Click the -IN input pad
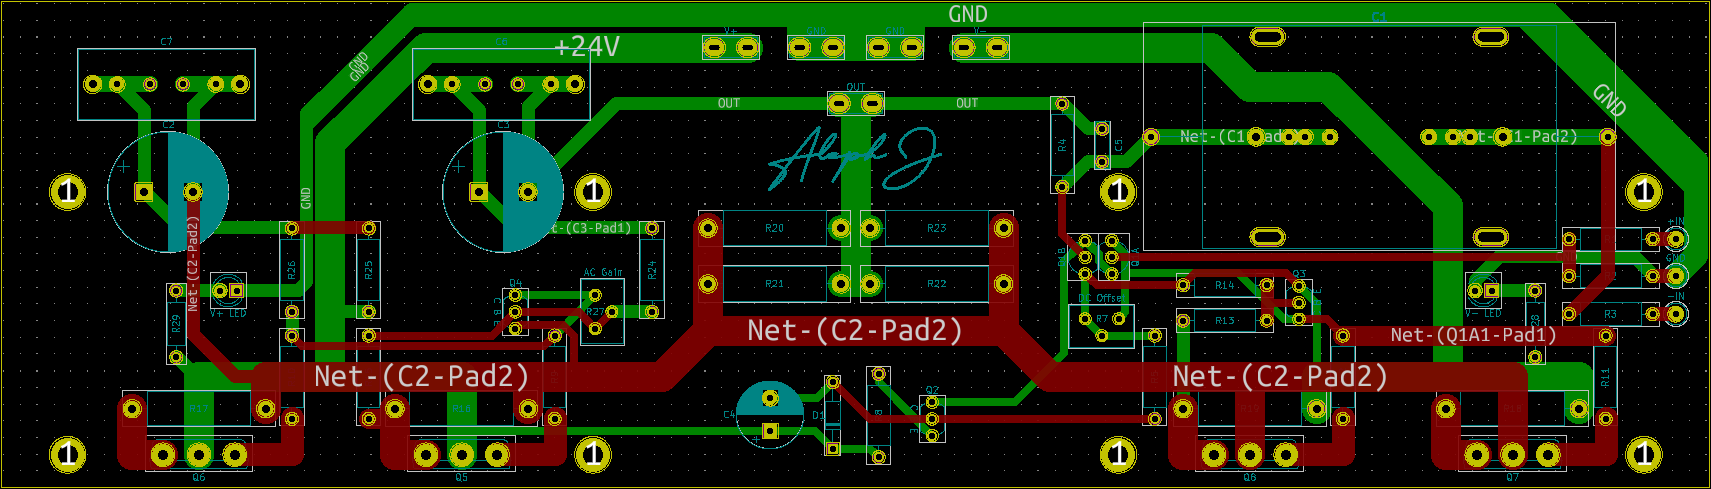Image resolution: width=1711 pixels, height=489 pixels. tap(1676, 313)
